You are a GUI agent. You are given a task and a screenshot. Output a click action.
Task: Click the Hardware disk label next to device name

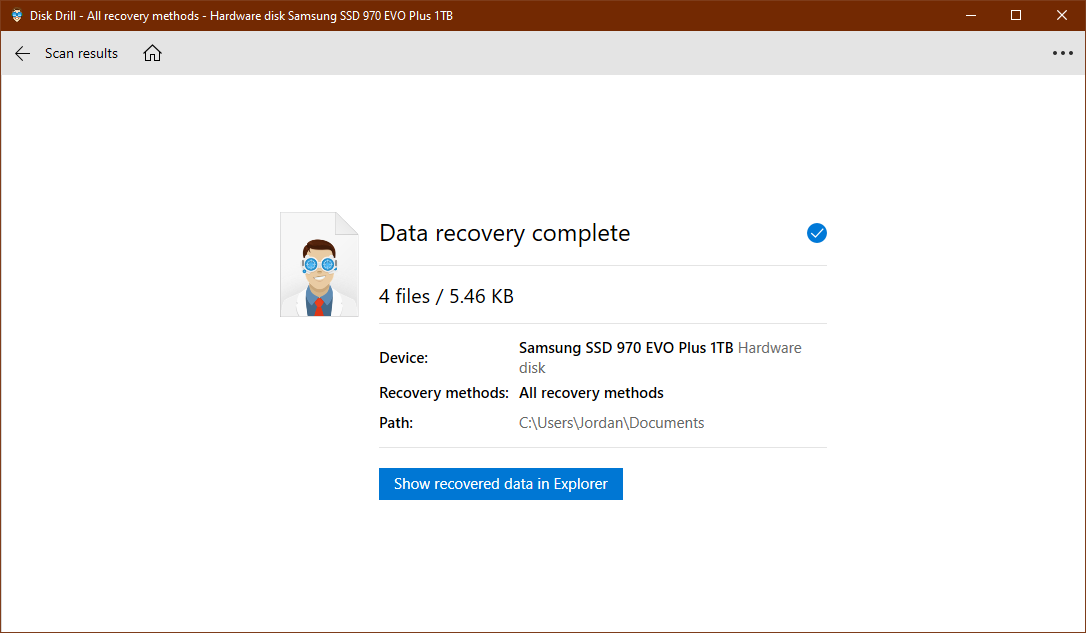coord(770,347)
